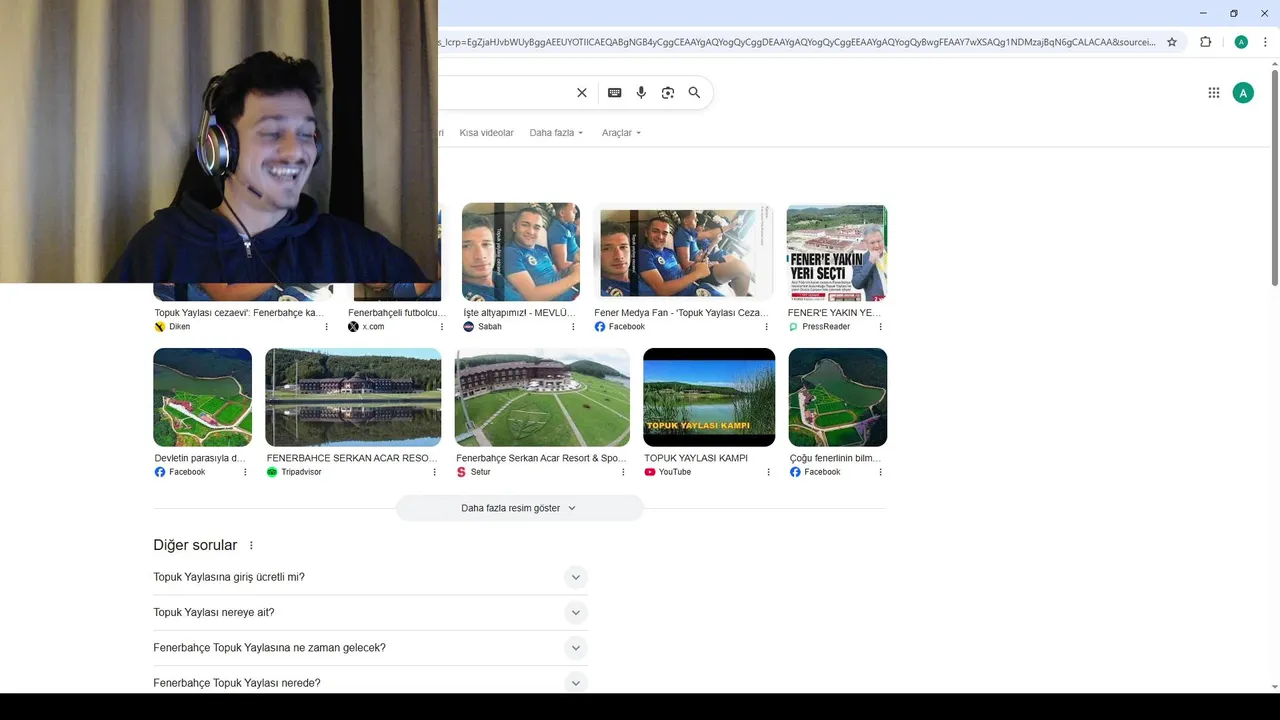1280x720 pixels.
Task: Open Fenerbahçeli futbolcu x.com link
Action: click(397, 313)
